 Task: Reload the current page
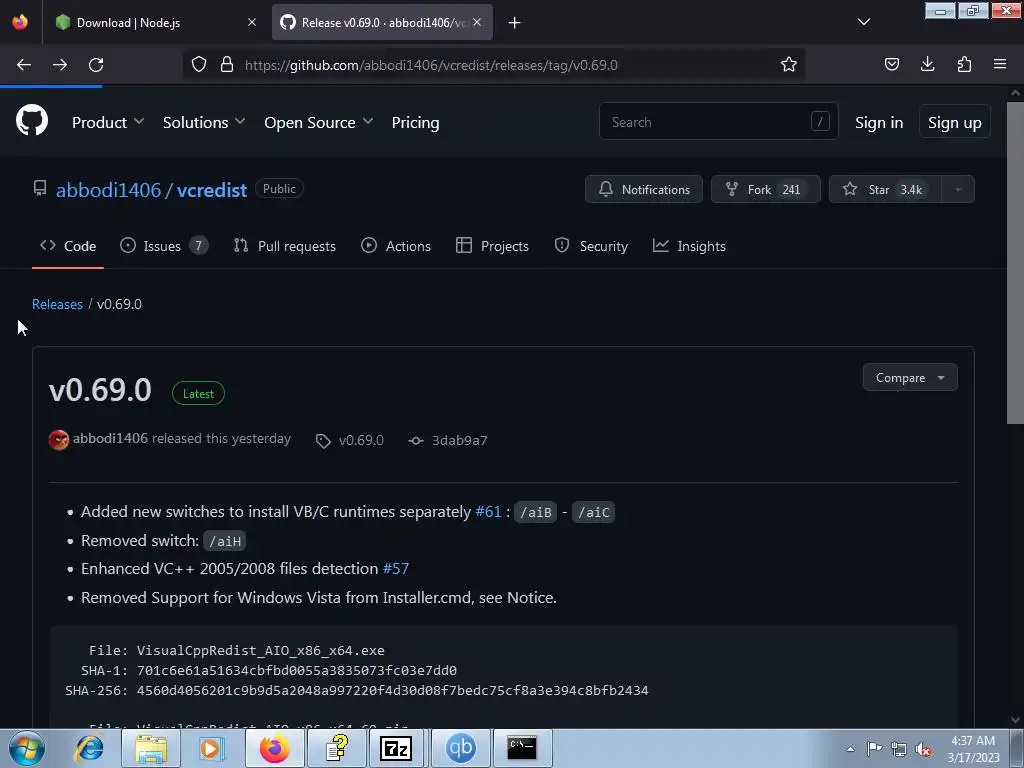coord(96,65)
